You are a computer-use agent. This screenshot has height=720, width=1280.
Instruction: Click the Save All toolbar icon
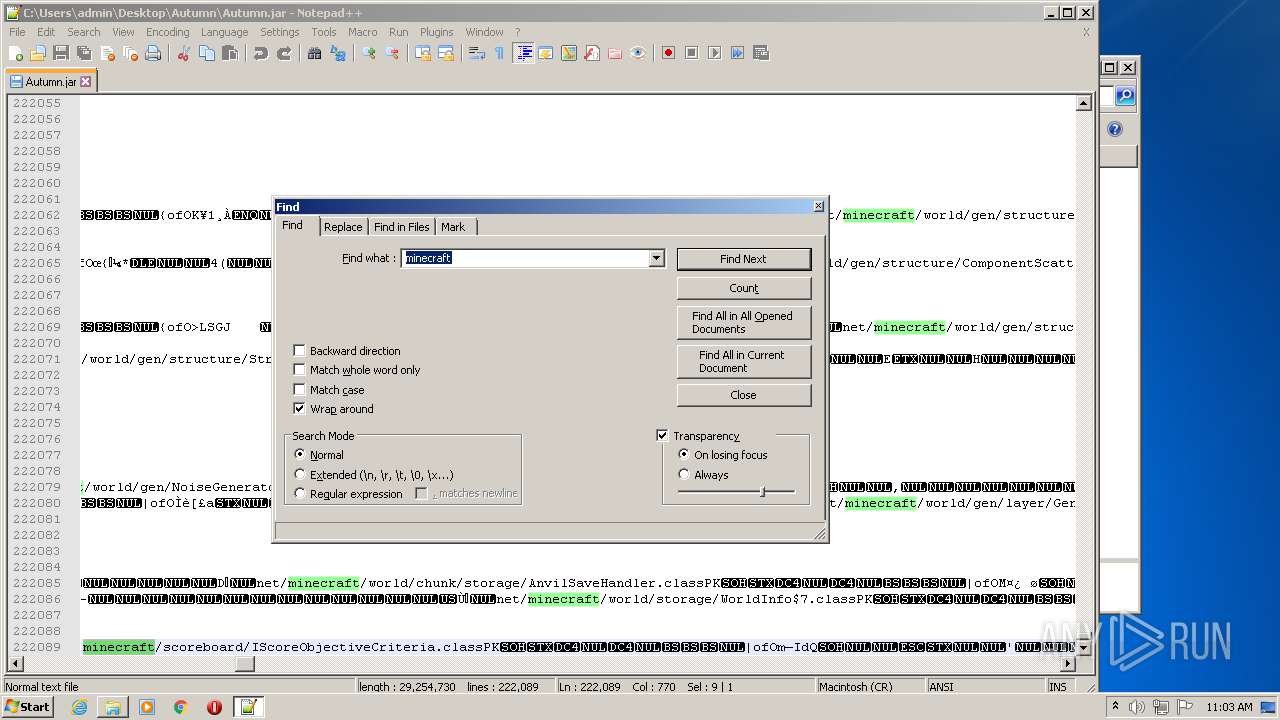(84, 53)
